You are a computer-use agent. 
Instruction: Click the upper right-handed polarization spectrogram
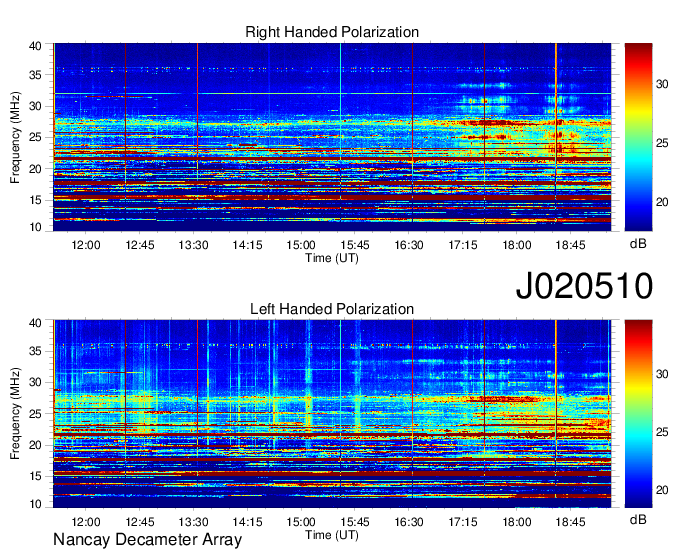(332, 137)
